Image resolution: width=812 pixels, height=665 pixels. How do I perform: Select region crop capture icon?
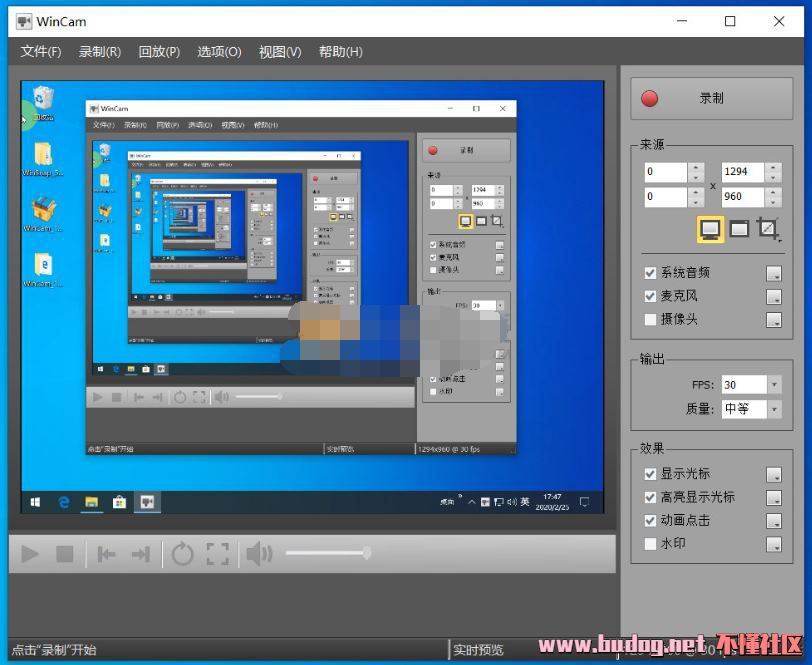pos(768,228)
